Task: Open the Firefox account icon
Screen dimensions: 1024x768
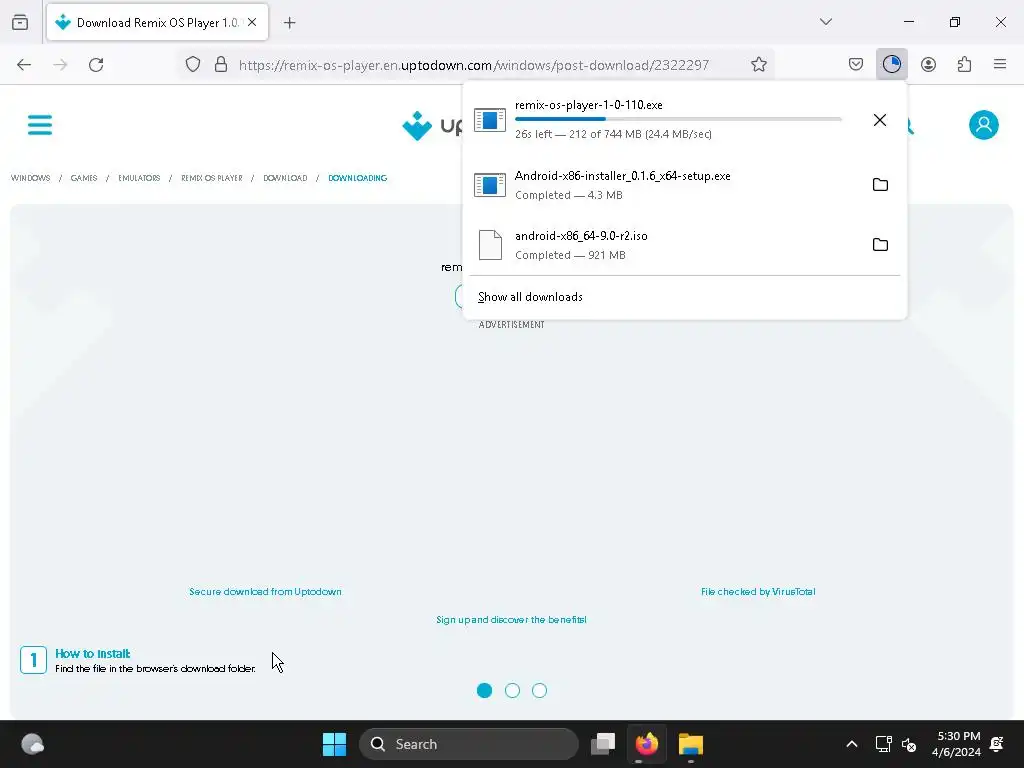Action: 928,65
